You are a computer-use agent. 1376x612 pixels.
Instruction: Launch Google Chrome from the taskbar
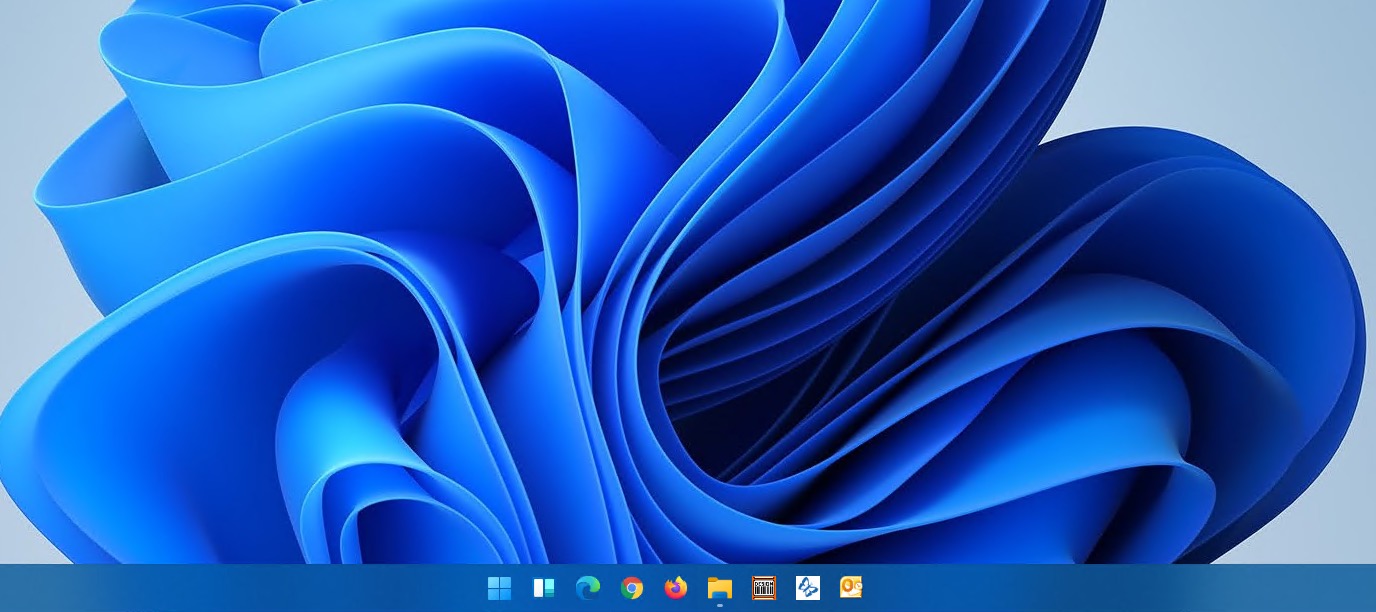[x=631, y=588]
